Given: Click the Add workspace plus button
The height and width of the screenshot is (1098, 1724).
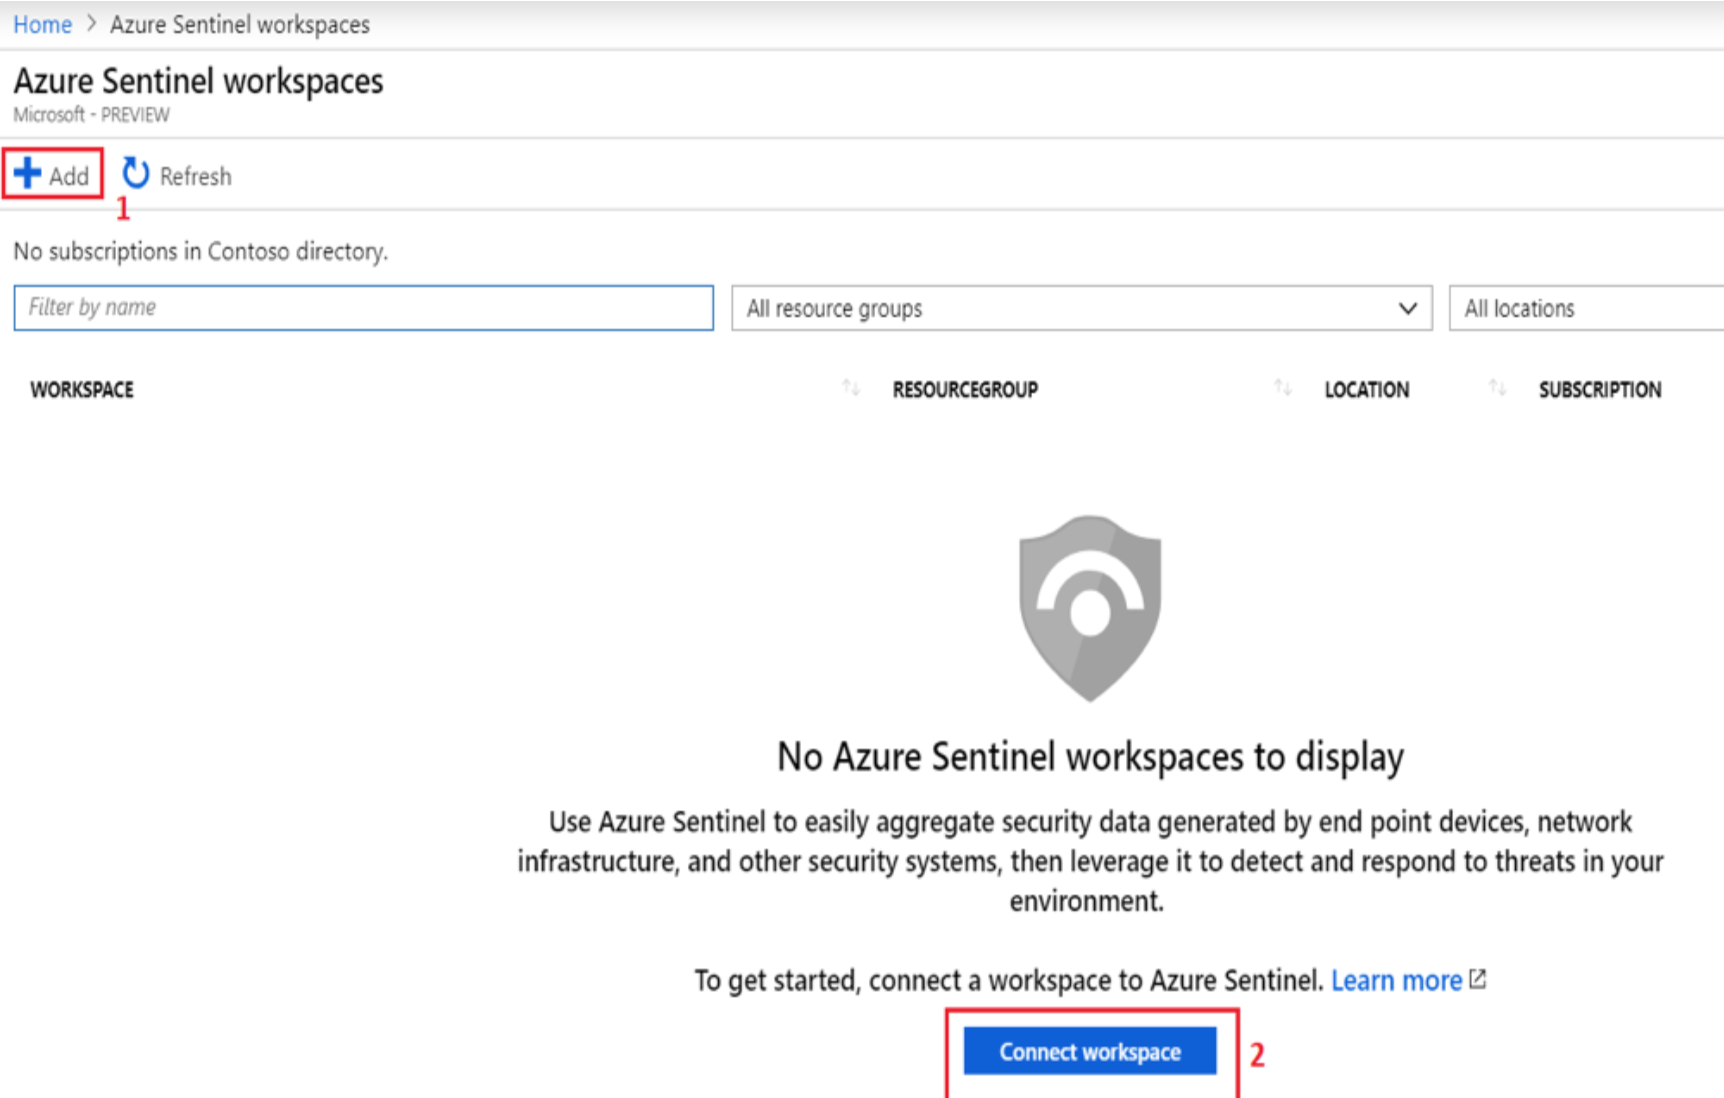Looking at the screenshot, I should click(x=52, y=175).
